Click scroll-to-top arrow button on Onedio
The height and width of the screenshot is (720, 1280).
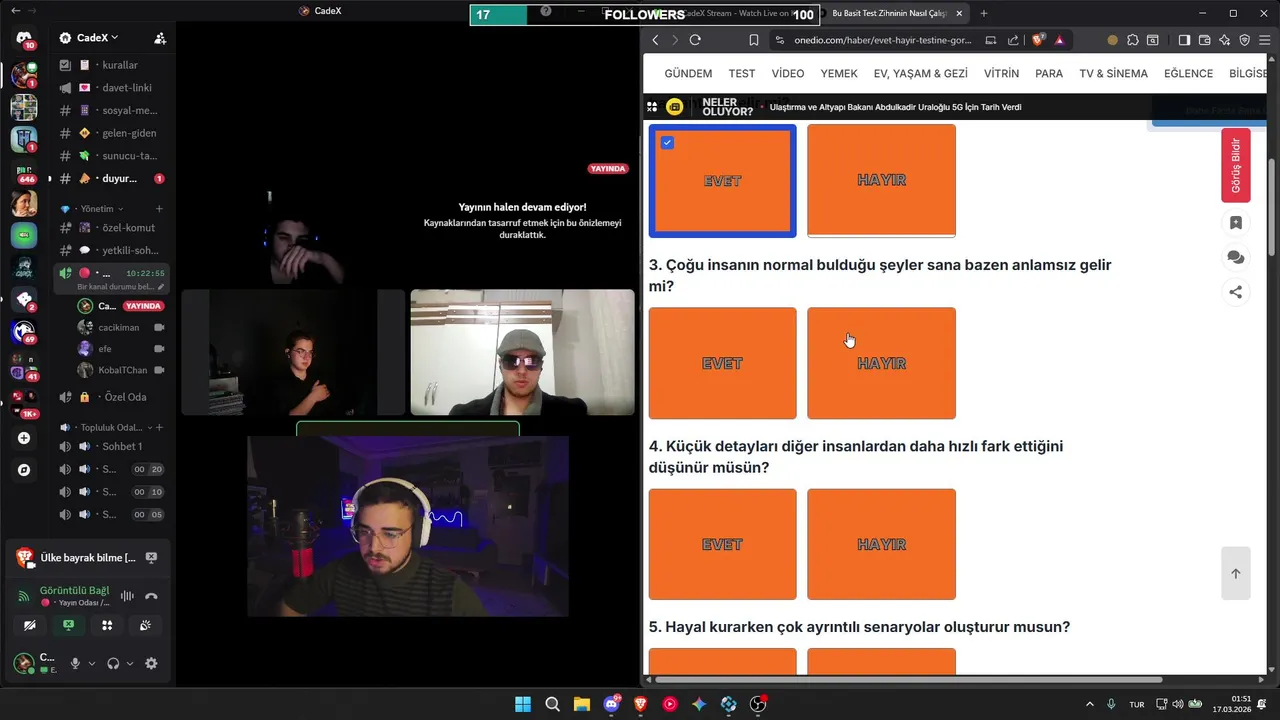tap(1236, 573)
